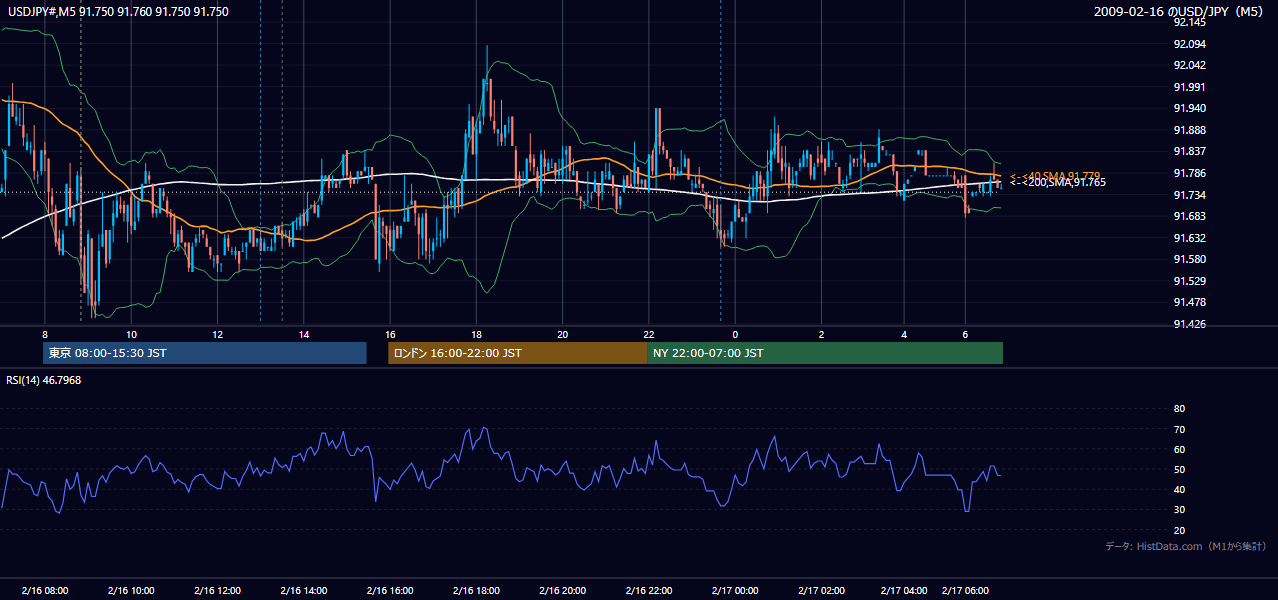Click the 200 SMA 91.765 white label
The height and width of the screenshot is (600, 1278).
click(1057, 183)
